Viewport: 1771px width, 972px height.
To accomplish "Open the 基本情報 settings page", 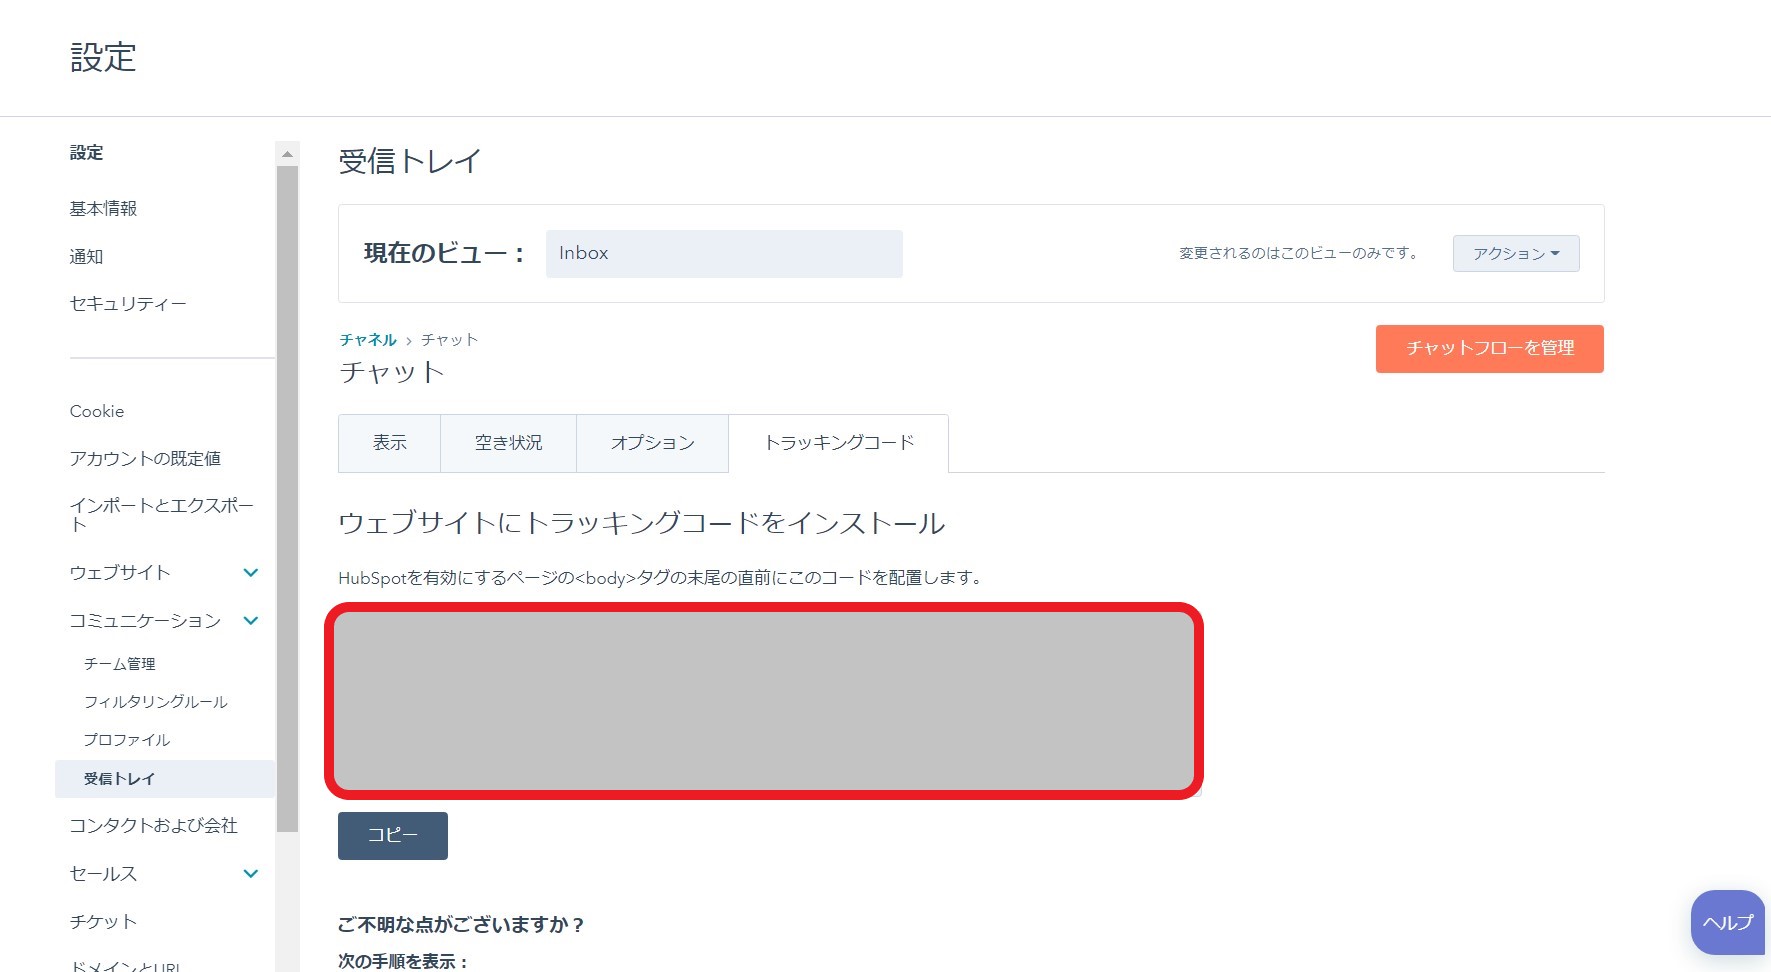I will (103, 208).
